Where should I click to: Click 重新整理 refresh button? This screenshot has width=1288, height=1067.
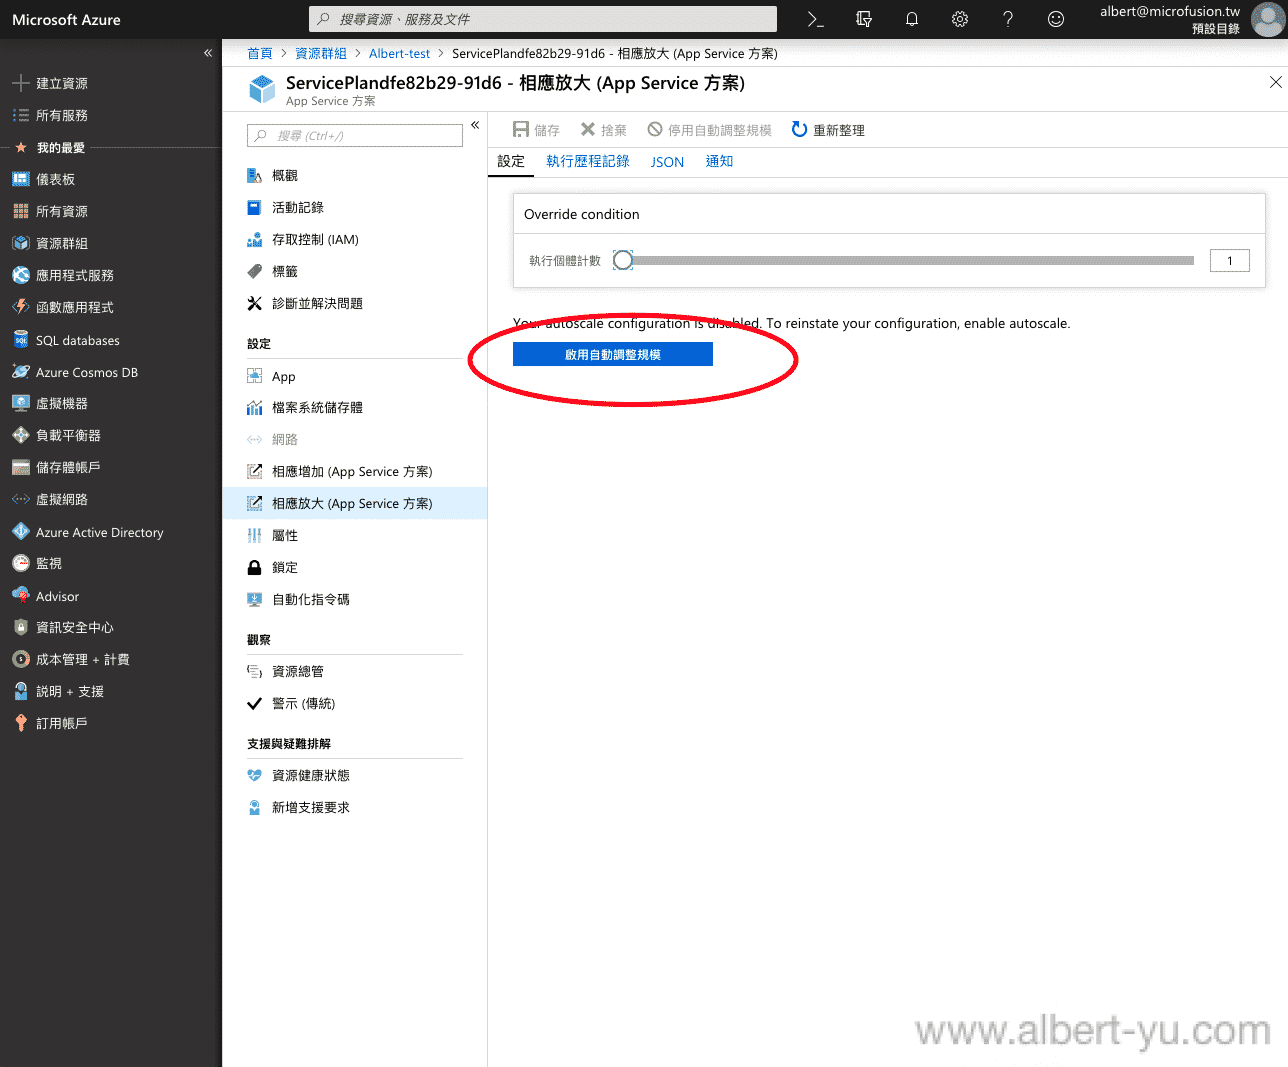tap(828, 130)
